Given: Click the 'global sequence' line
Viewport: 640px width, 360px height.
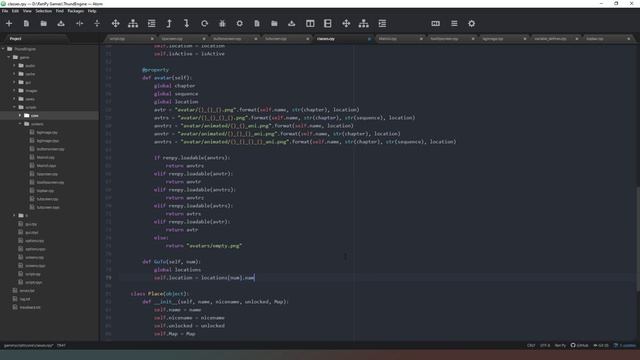Looking at the screenshot, I should pos(176,94).
